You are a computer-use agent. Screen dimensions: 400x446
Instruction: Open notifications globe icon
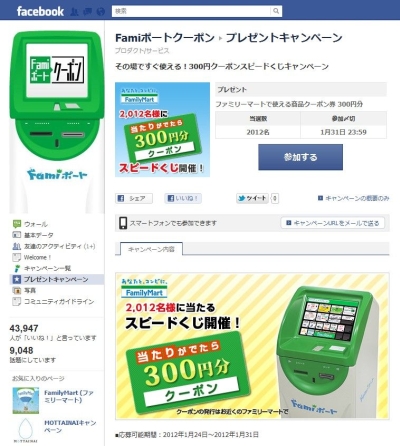[x=100, y=12]
